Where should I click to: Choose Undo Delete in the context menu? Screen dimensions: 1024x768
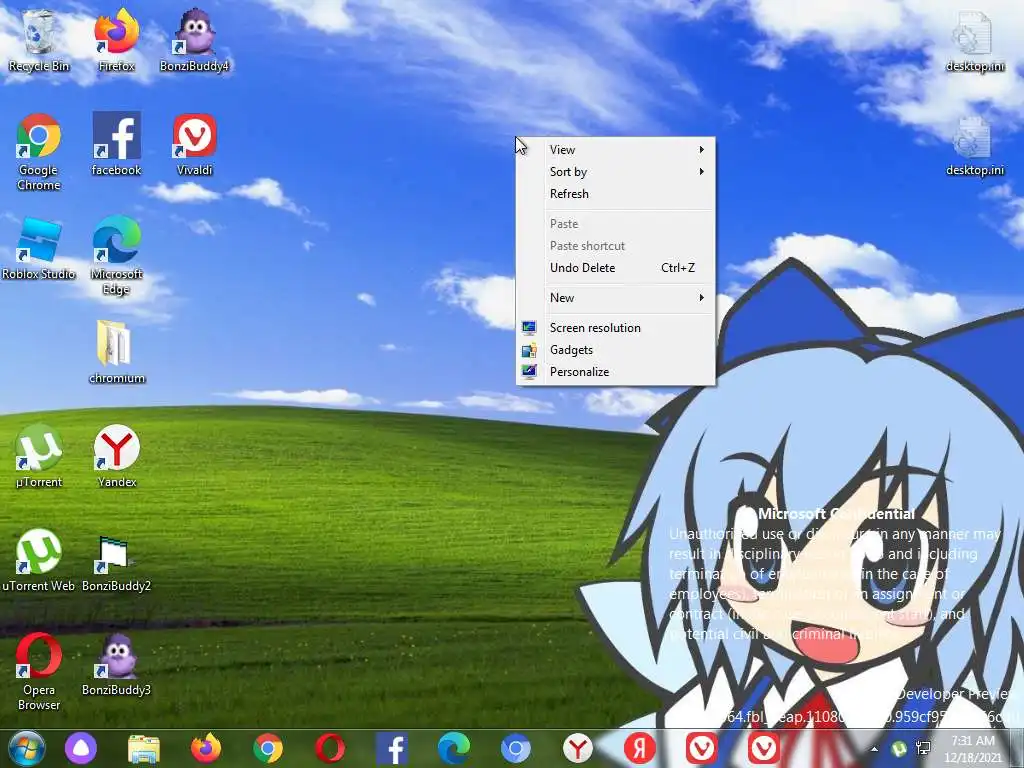[616, 268]
